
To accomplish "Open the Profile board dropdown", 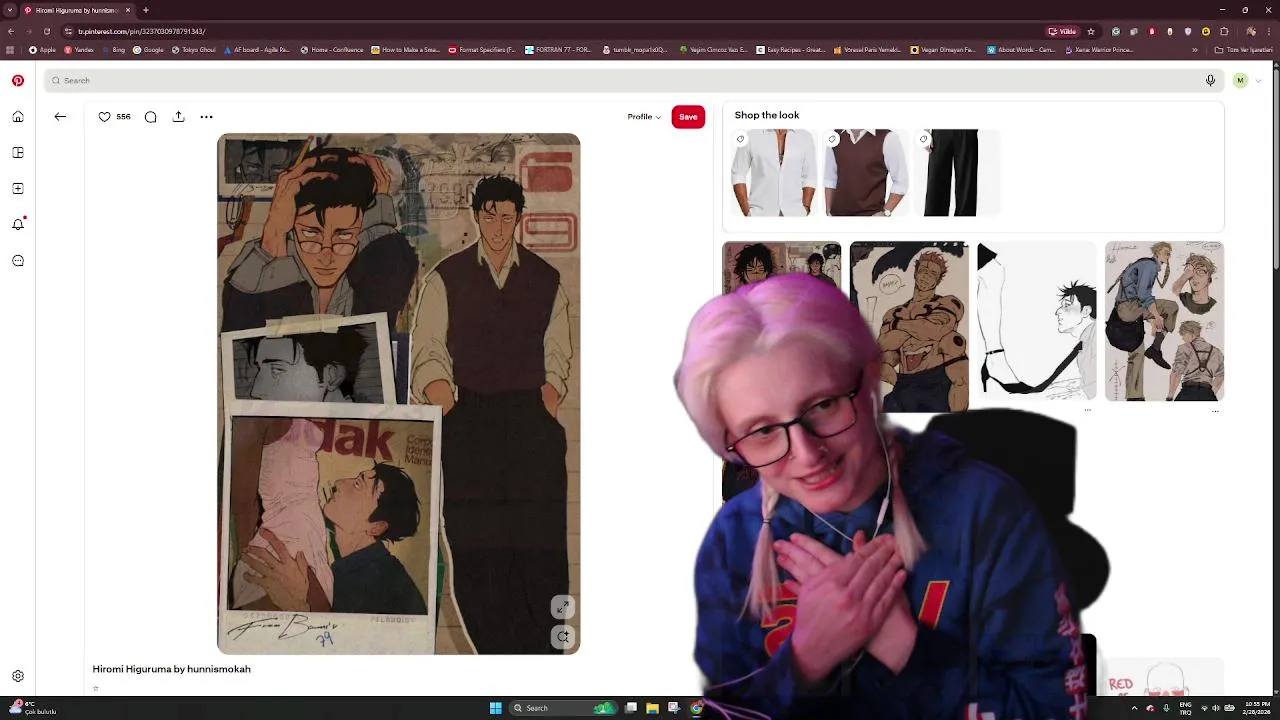I will (644, 117).
